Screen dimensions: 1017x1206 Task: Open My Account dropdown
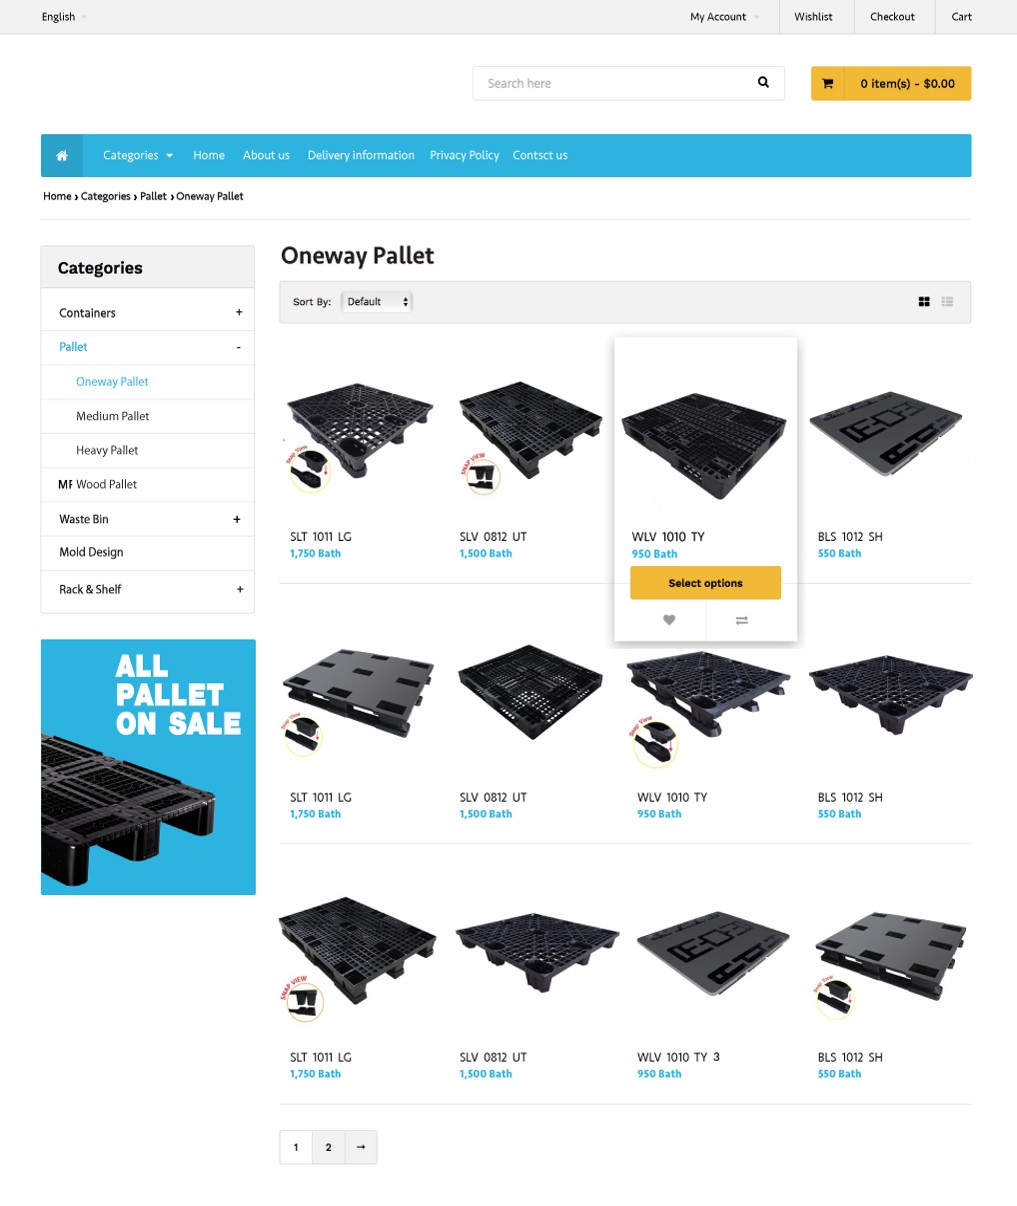(724, 17)
